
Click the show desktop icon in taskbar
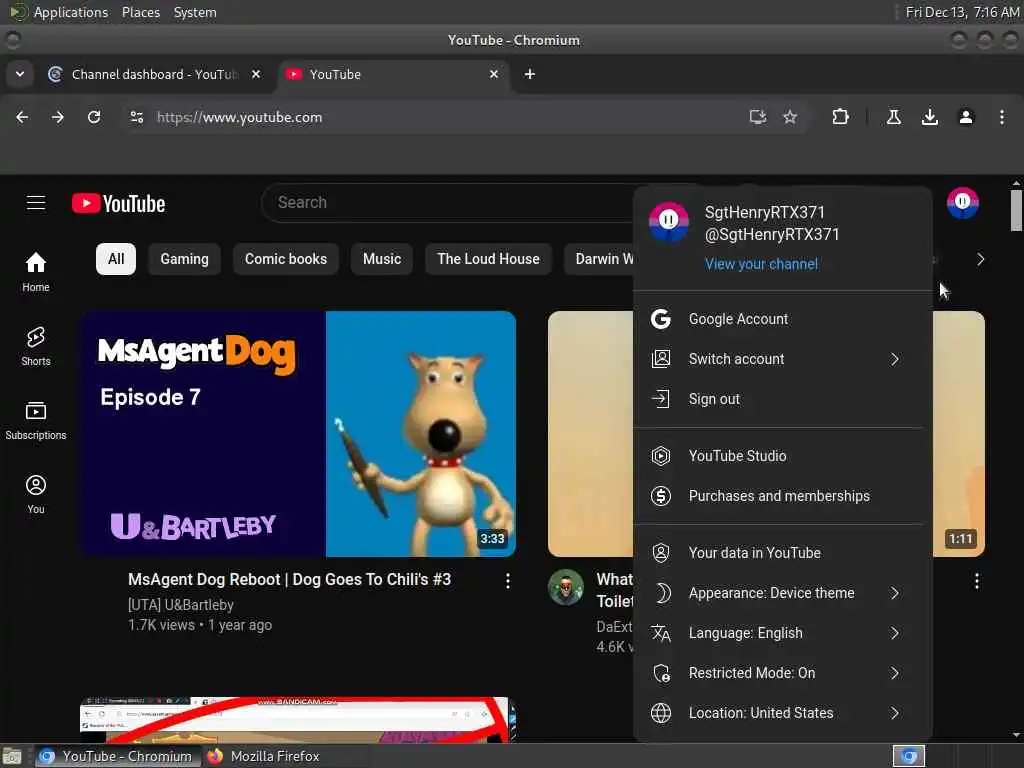[12, 757]
